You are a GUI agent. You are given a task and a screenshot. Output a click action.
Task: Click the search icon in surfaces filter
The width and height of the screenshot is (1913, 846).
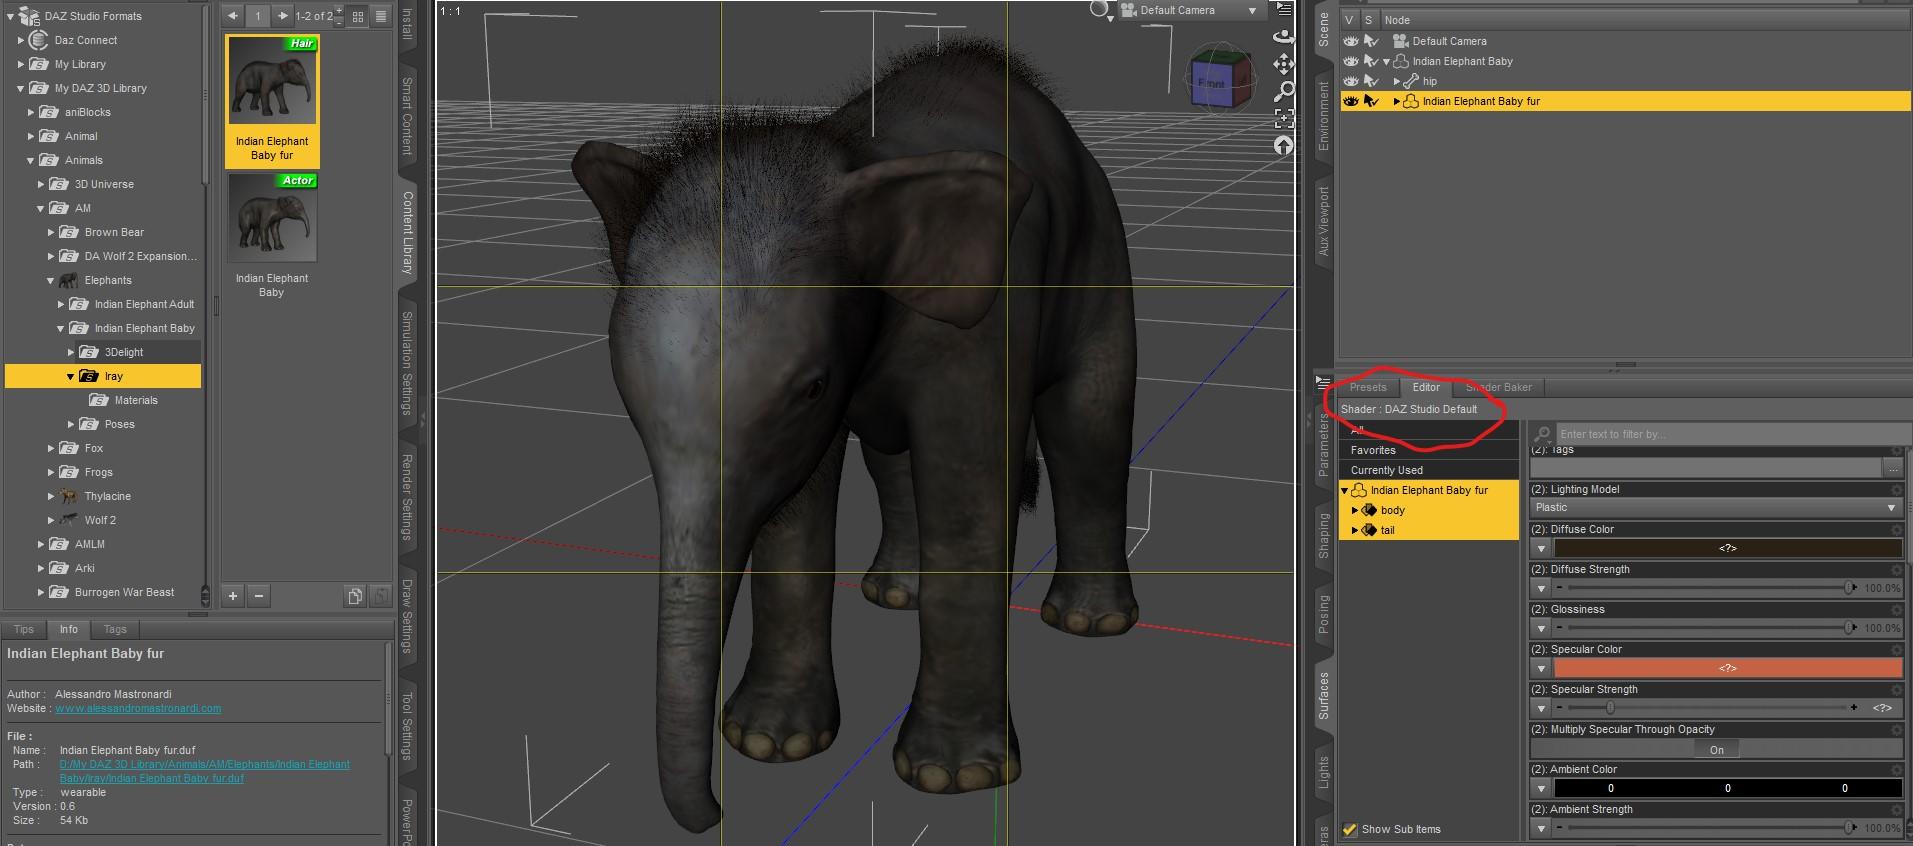[x=1542, y=434]
